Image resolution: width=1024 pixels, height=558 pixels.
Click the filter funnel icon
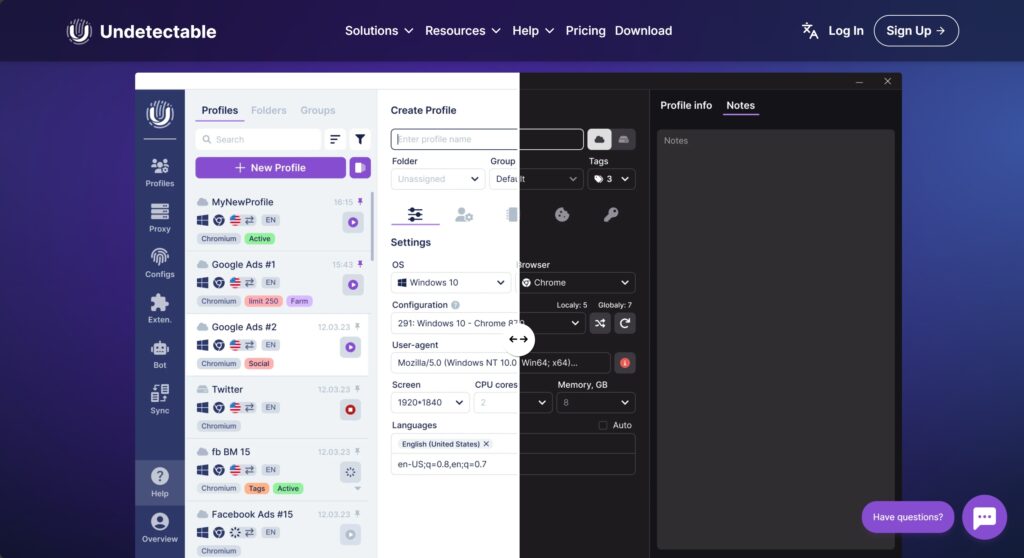tap(360, 139)
